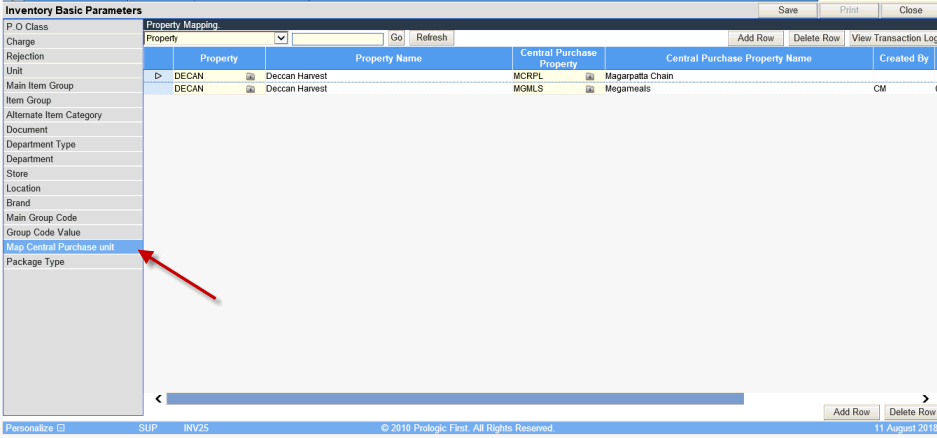Click the Refresh button
The height and width of the screenshot is (438, 937).
(431, 38)
